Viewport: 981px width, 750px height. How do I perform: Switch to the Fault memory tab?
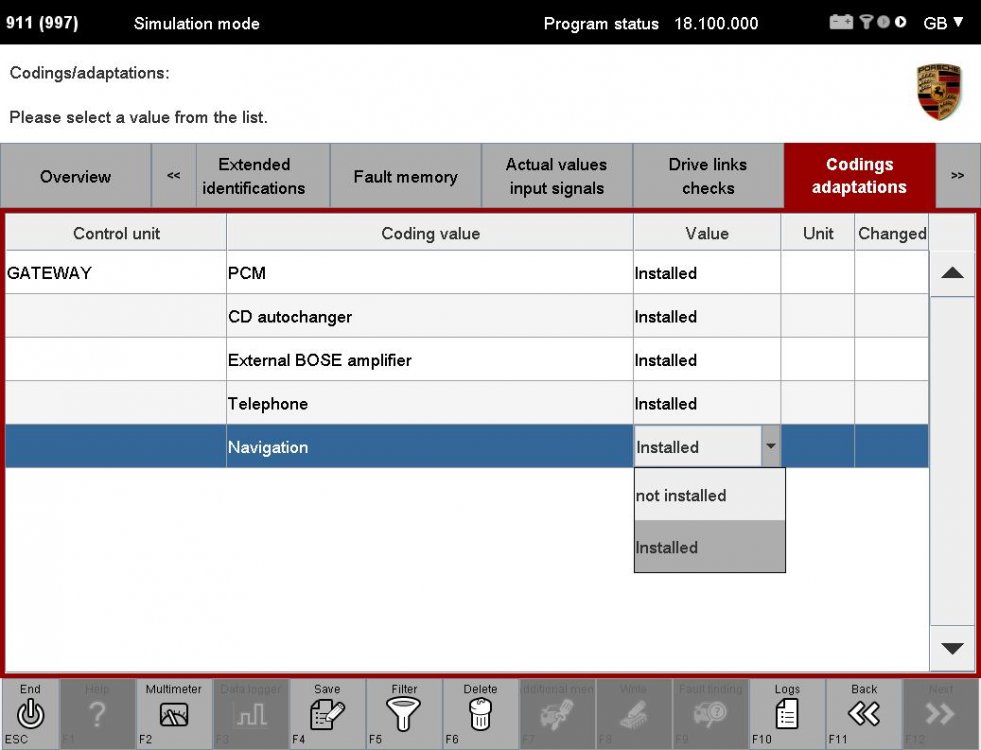click(x=405, y=176)
